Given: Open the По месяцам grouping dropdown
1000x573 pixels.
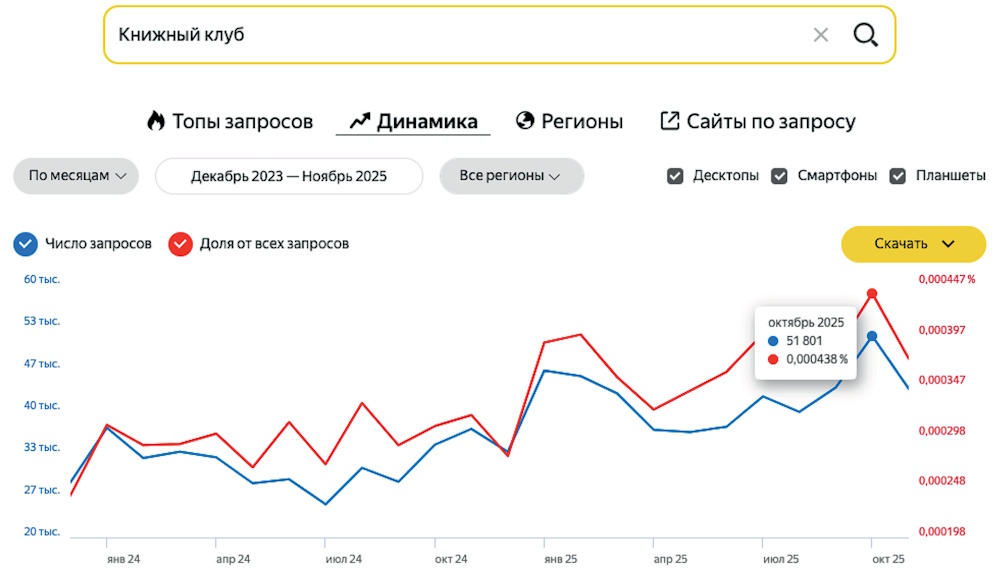Looking at the screenshot, I should pos(75,176).
